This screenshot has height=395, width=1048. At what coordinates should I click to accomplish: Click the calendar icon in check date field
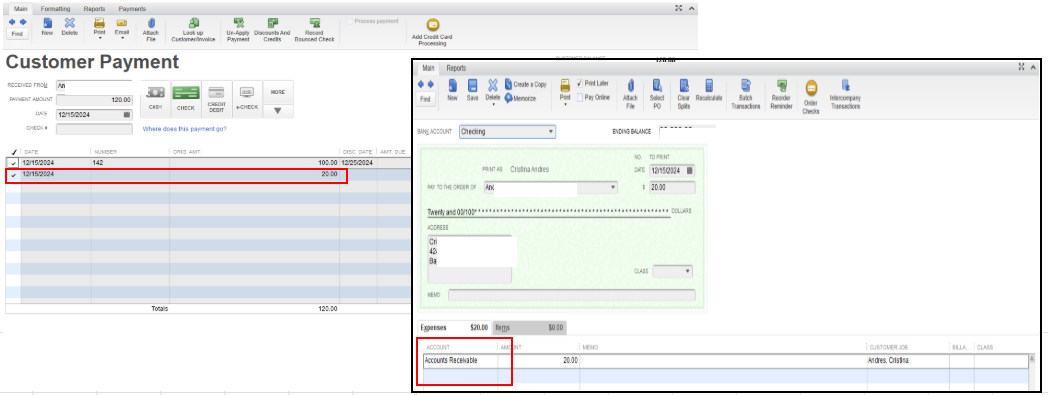[x=689, y=170]
